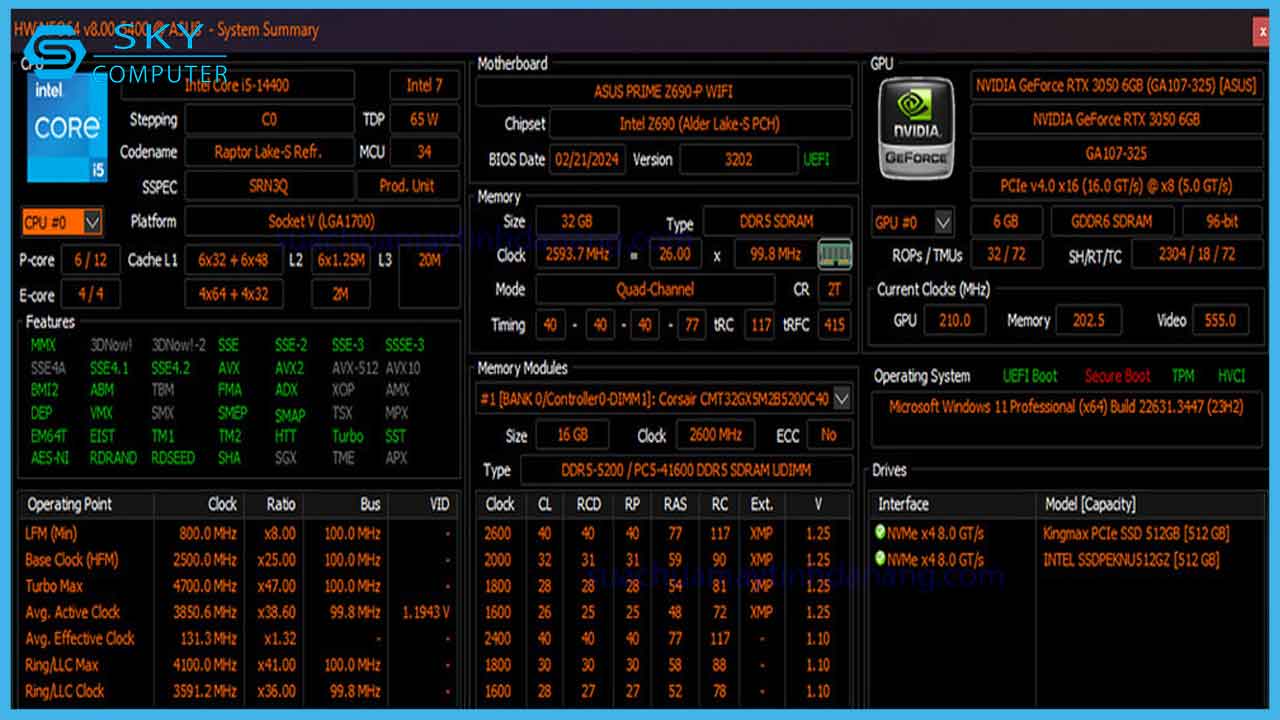This screenshot has height=720, width=1280.
Task: Click the green UEFI Boot indicator
Action: 1030,376
